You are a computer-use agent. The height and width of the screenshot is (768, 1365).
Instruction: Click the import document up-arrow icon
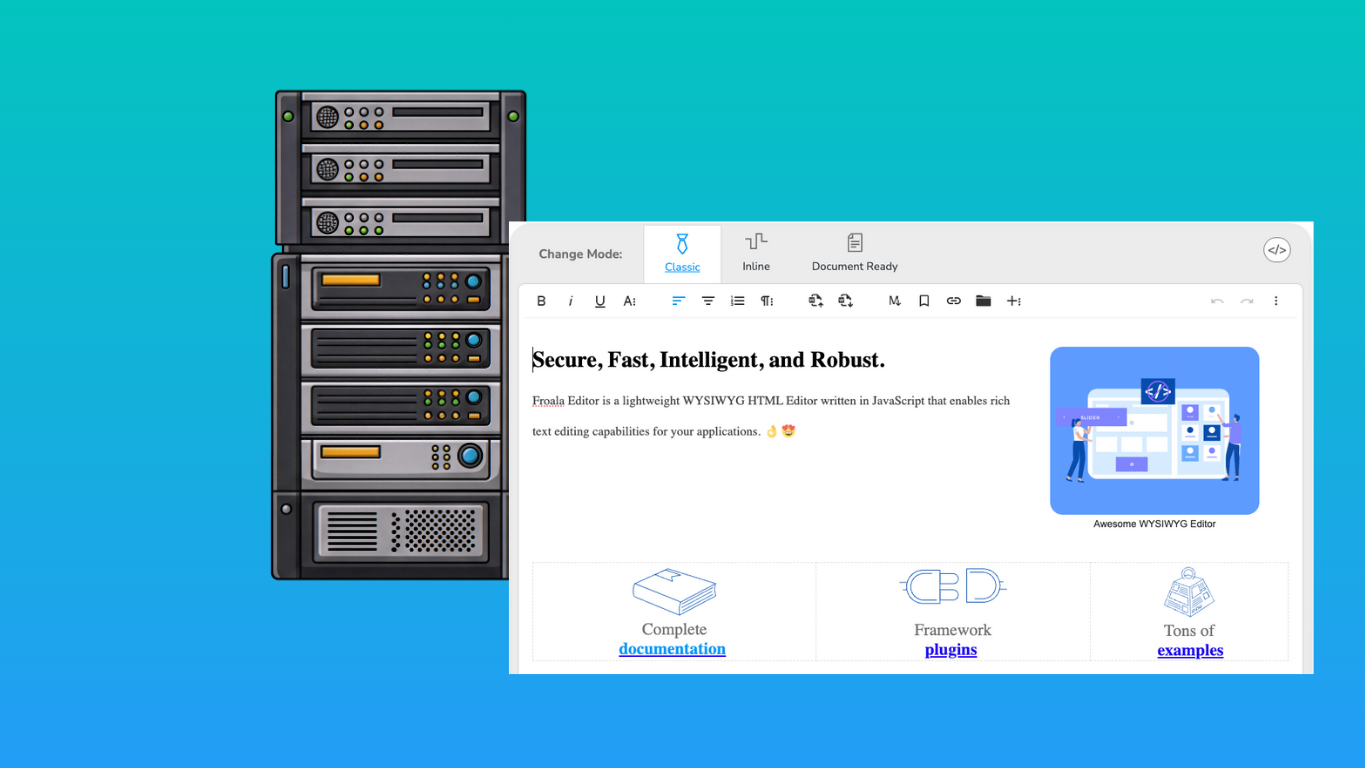pos(816,301)
